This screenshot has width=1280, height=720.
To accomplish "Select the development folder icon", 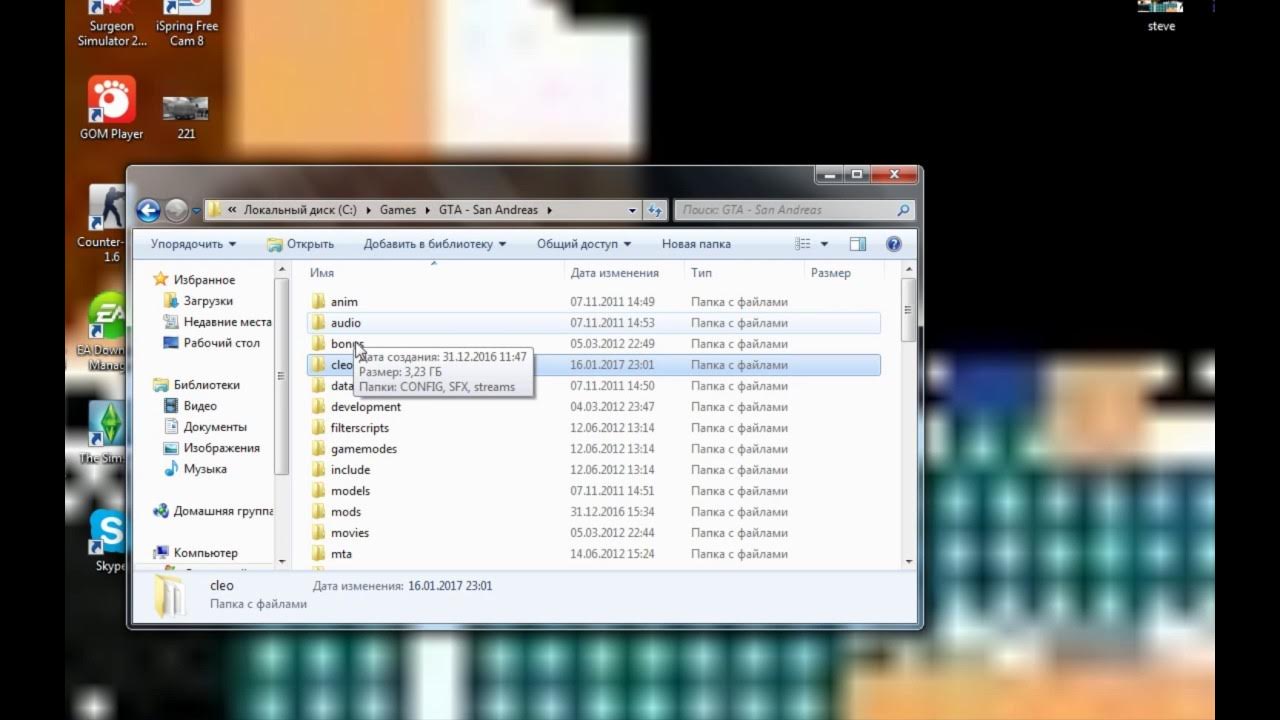I will pos(319,407).
